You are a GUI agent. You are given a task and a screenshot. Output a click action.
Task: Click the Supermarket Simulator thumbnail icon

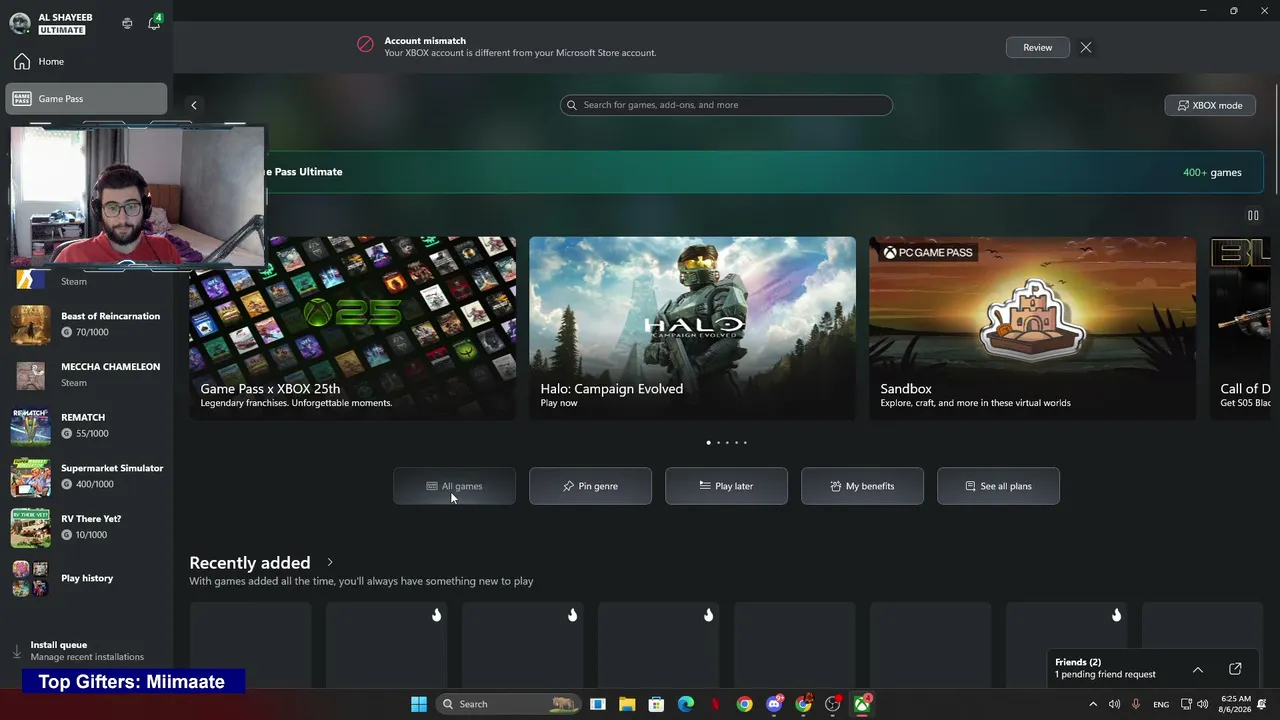[30, 477]
